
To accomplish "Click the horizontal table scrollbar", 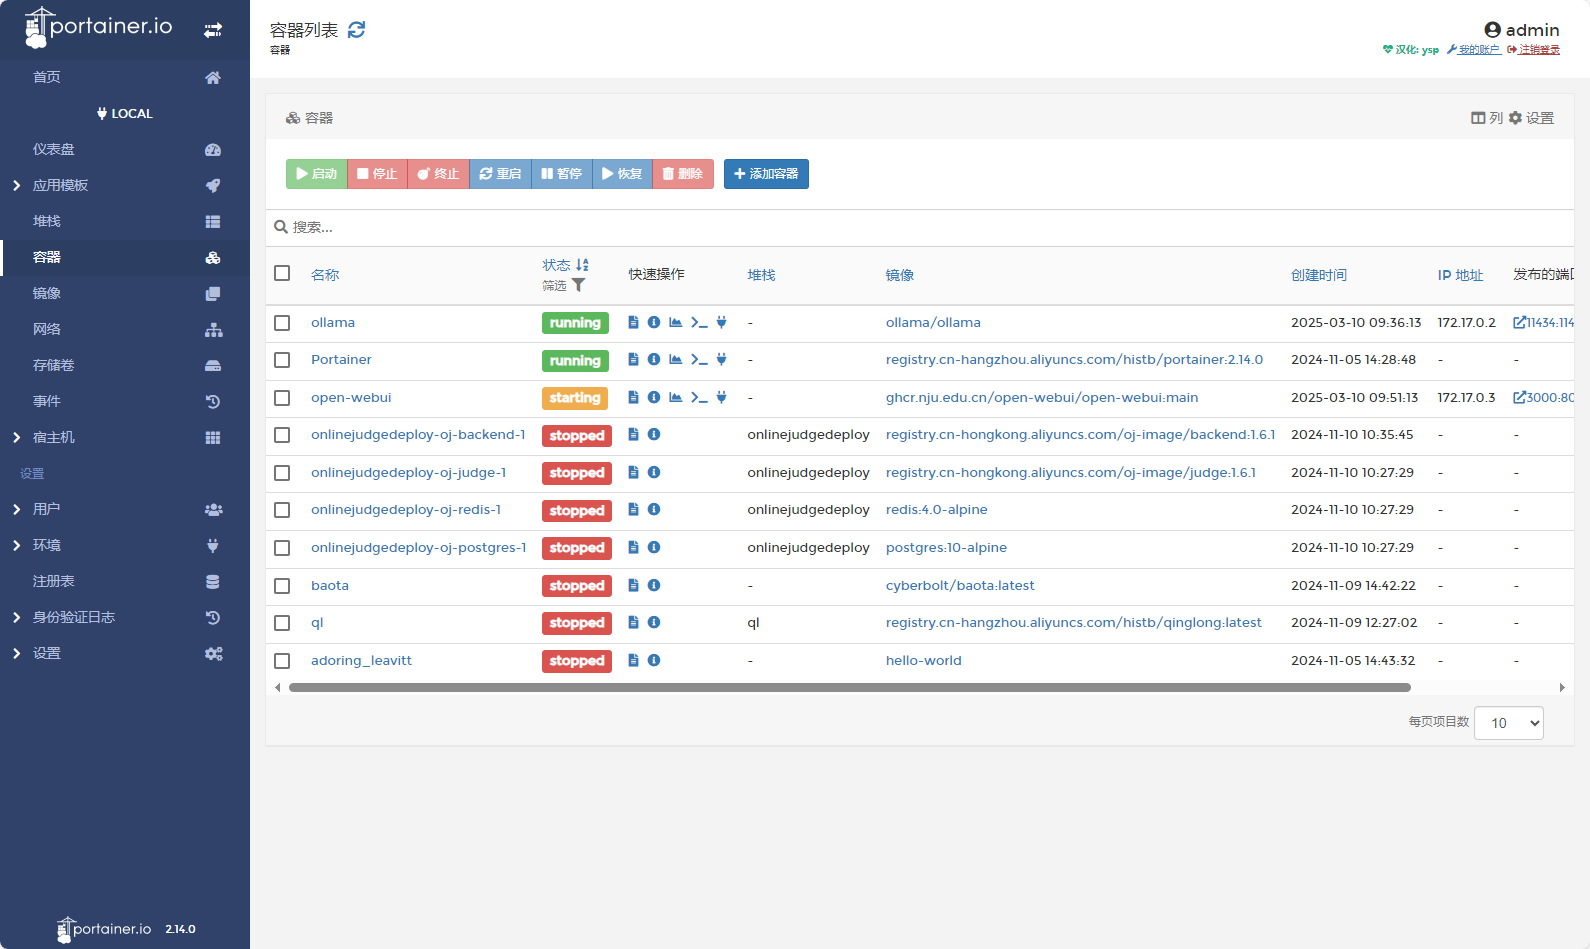I will [x=850, y=688].
